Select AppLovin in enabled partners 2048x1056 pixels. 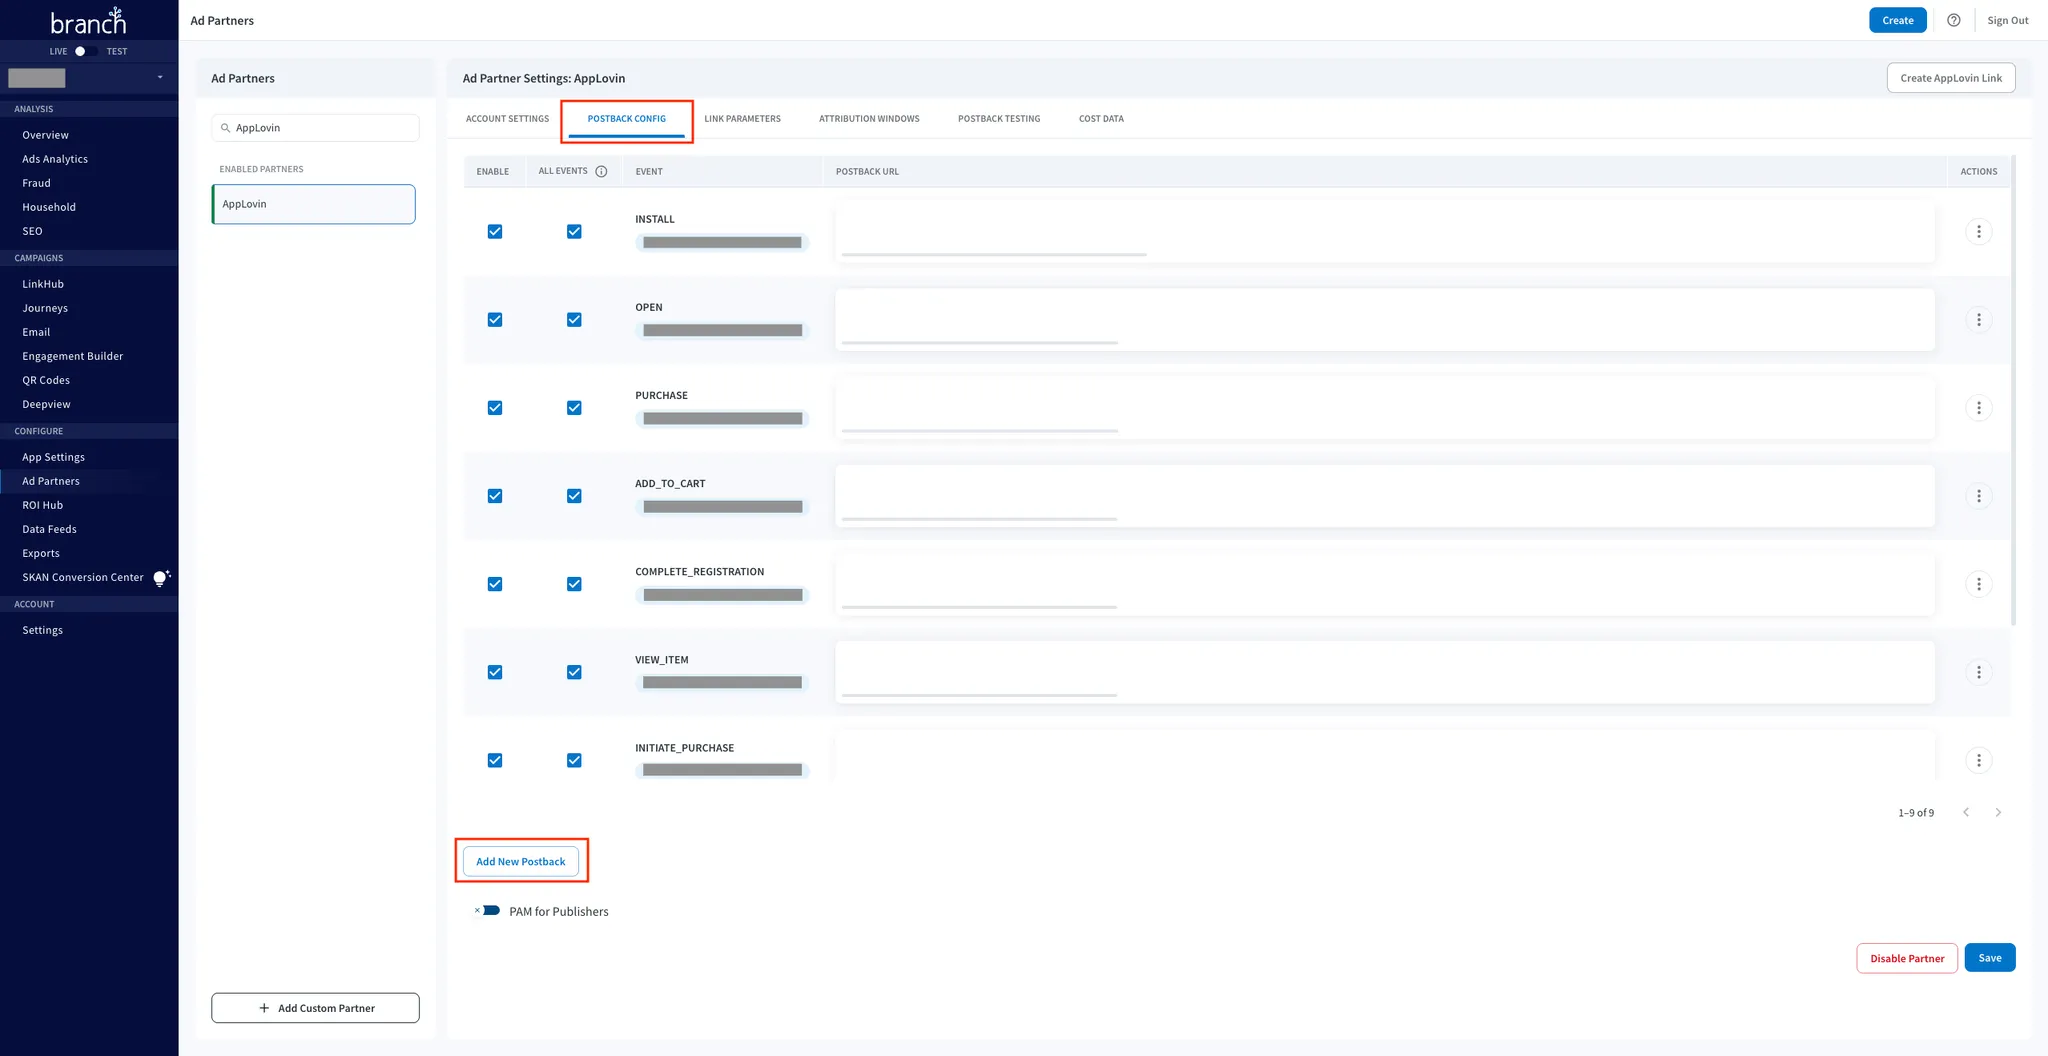tap(314, 204)
